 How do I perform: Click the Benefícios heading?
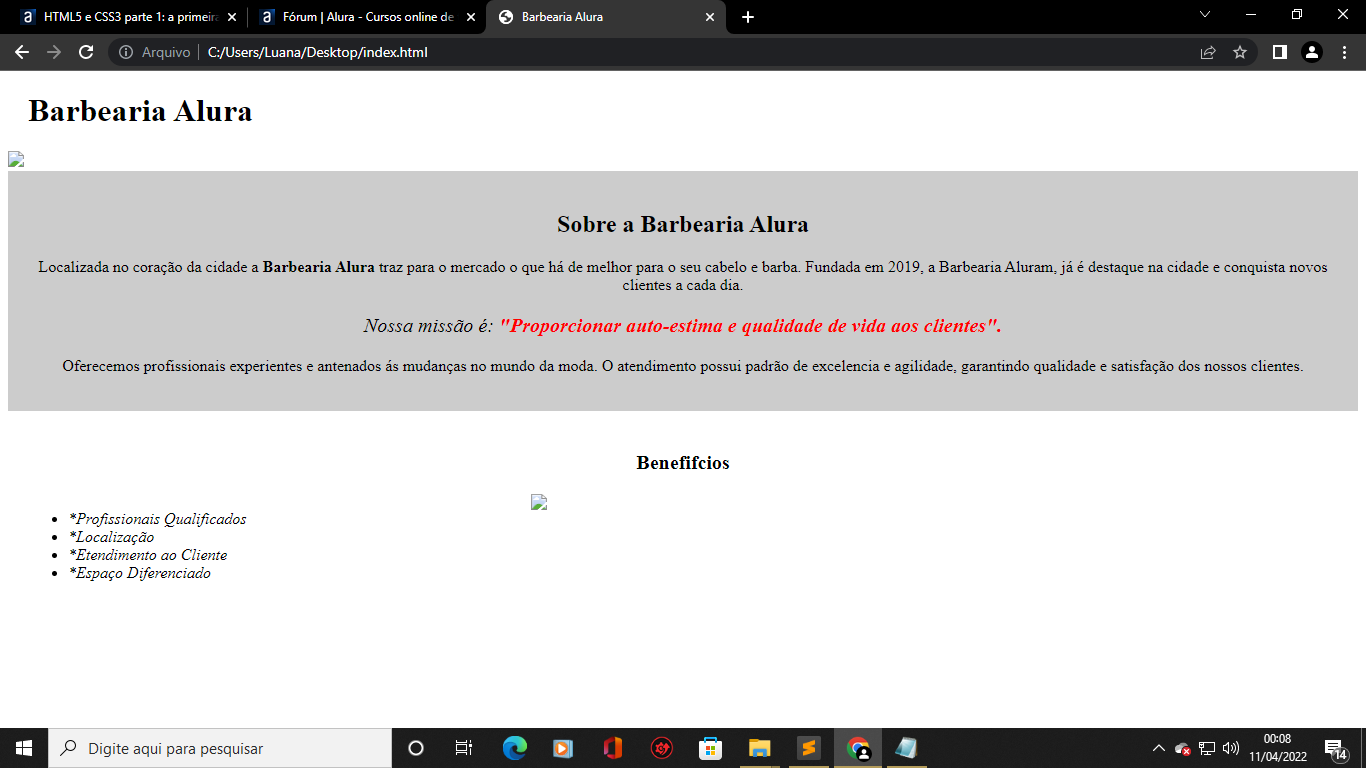683,463
